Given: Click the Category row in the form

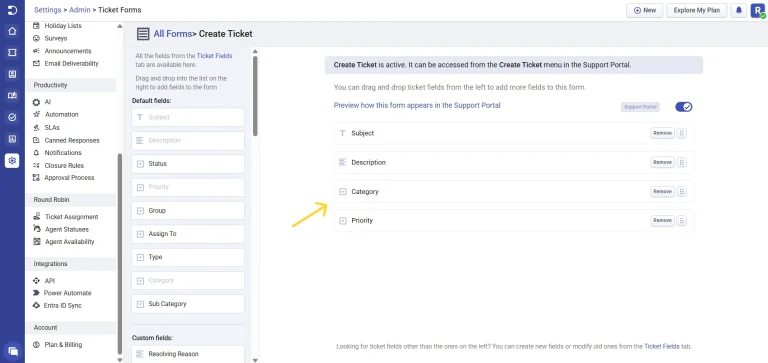Looking at the screenshot, I should (x=514, y=192).
